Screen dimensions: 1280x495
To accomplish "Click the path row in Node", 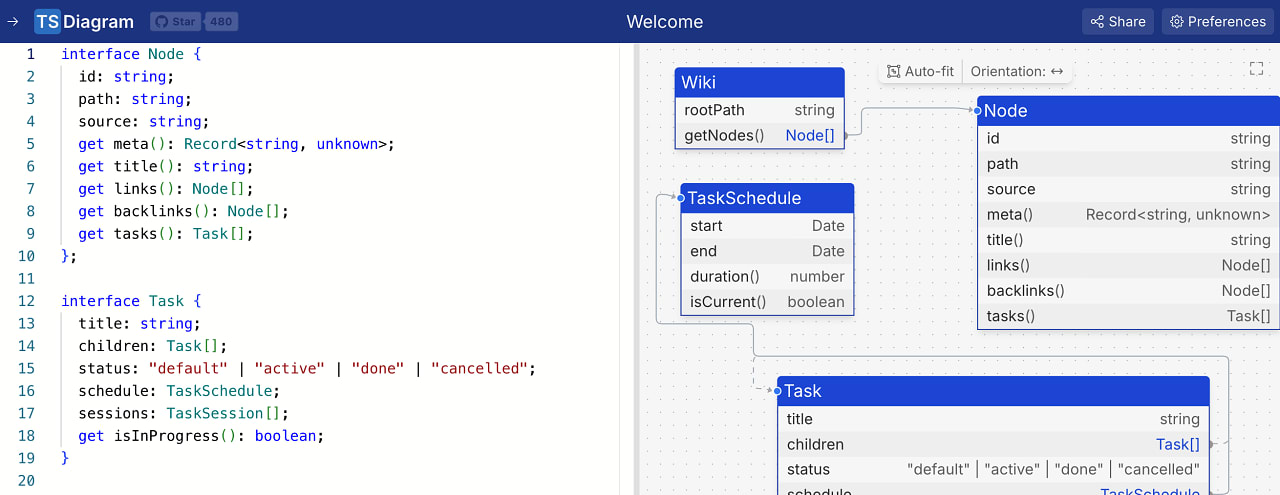I will pyautogui.click(x=1128, y=164).
